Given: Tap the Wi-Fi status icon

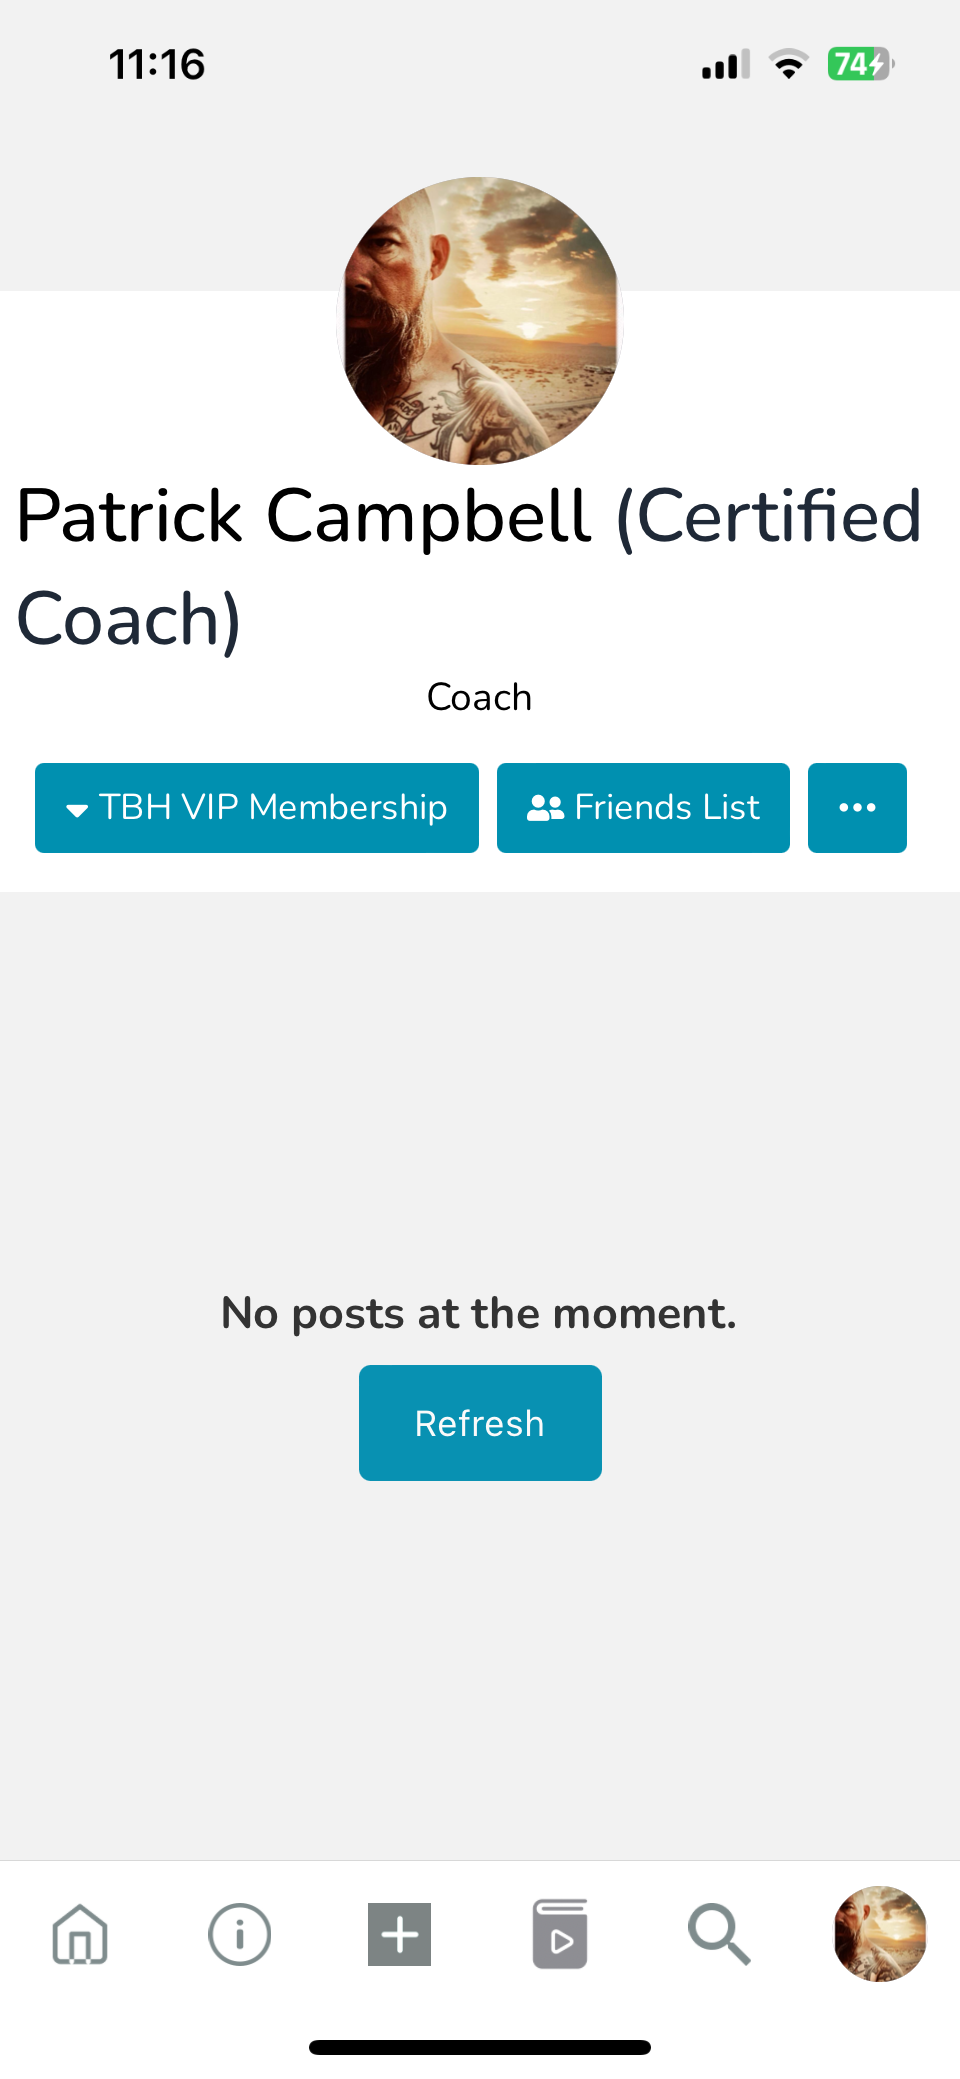Looking at the screenshot, I should tap(789, 65).
